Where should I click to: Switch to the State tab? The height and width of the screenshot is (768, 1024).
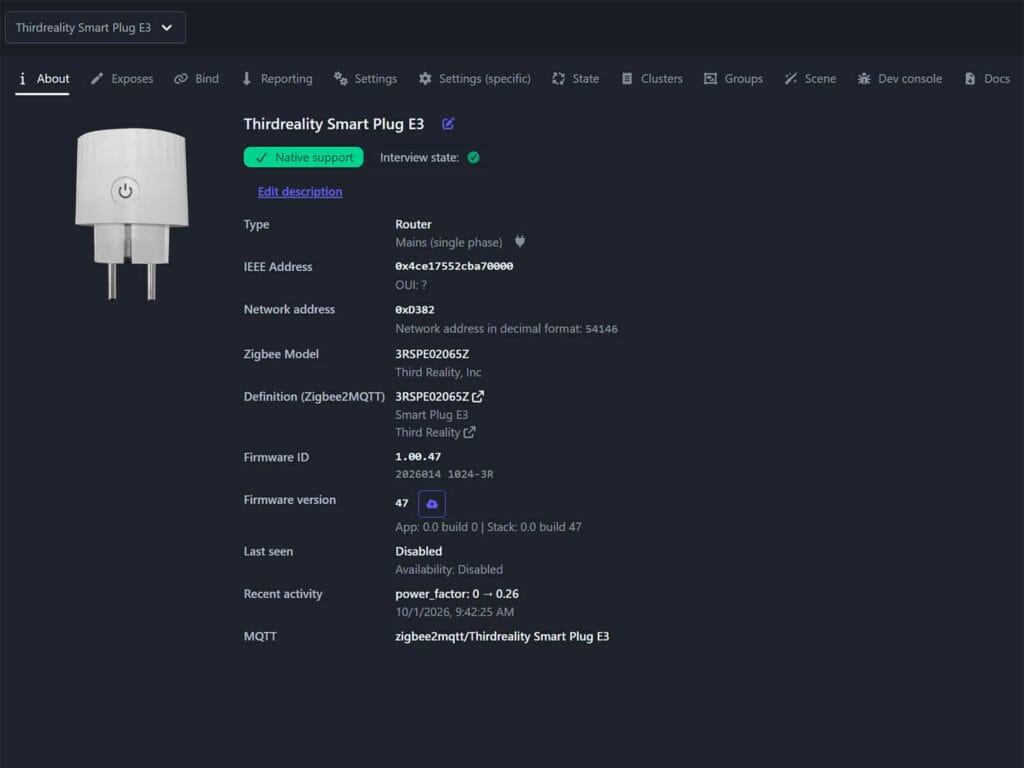pyautogui.click(x=575, y=79)
